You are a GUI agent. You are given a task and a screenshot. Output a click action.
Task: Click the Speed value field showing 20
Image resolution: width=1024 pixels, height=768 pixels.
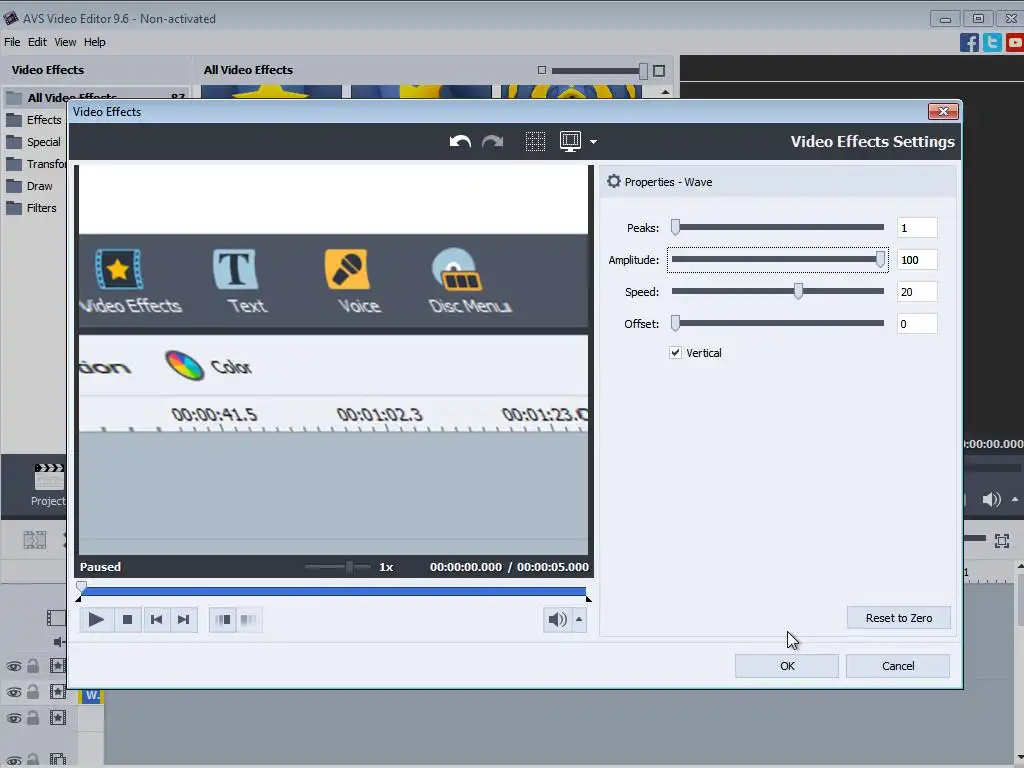(x=917, y=292)
